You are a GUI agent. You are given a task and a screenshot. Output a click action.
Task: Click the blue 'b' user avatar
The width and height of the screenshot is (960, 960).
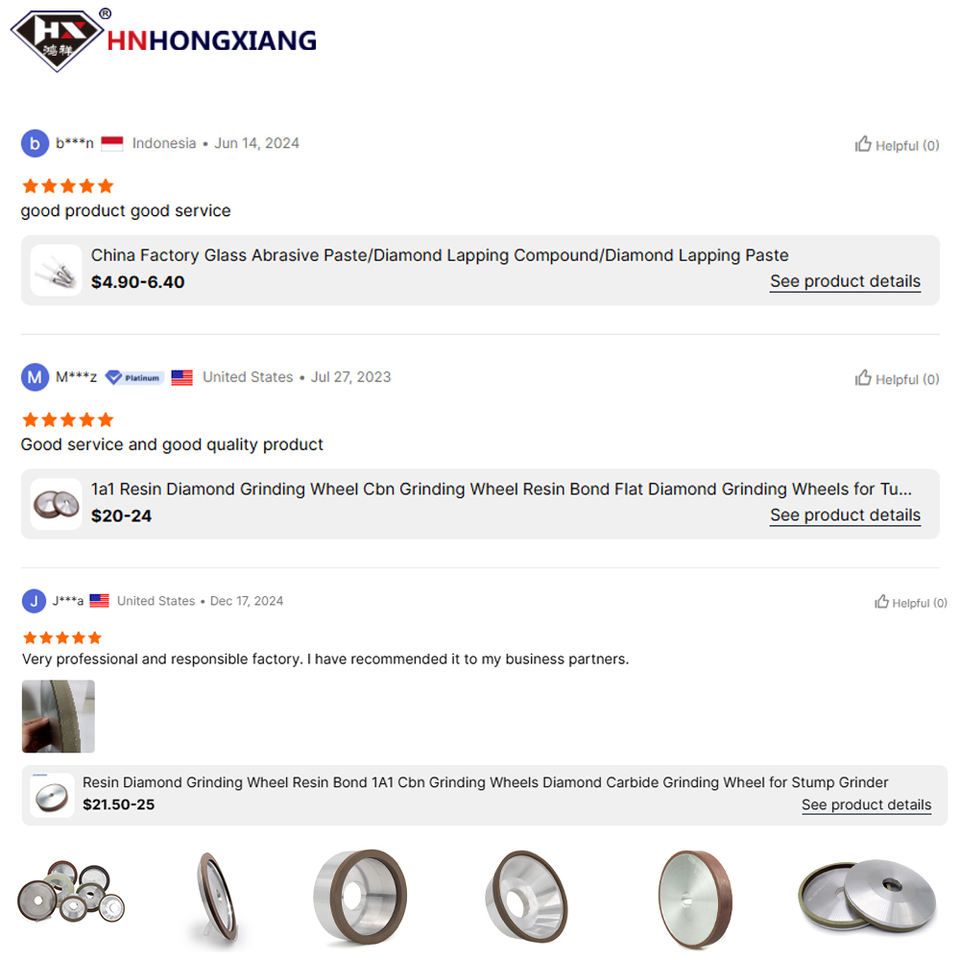click(35, 143)
